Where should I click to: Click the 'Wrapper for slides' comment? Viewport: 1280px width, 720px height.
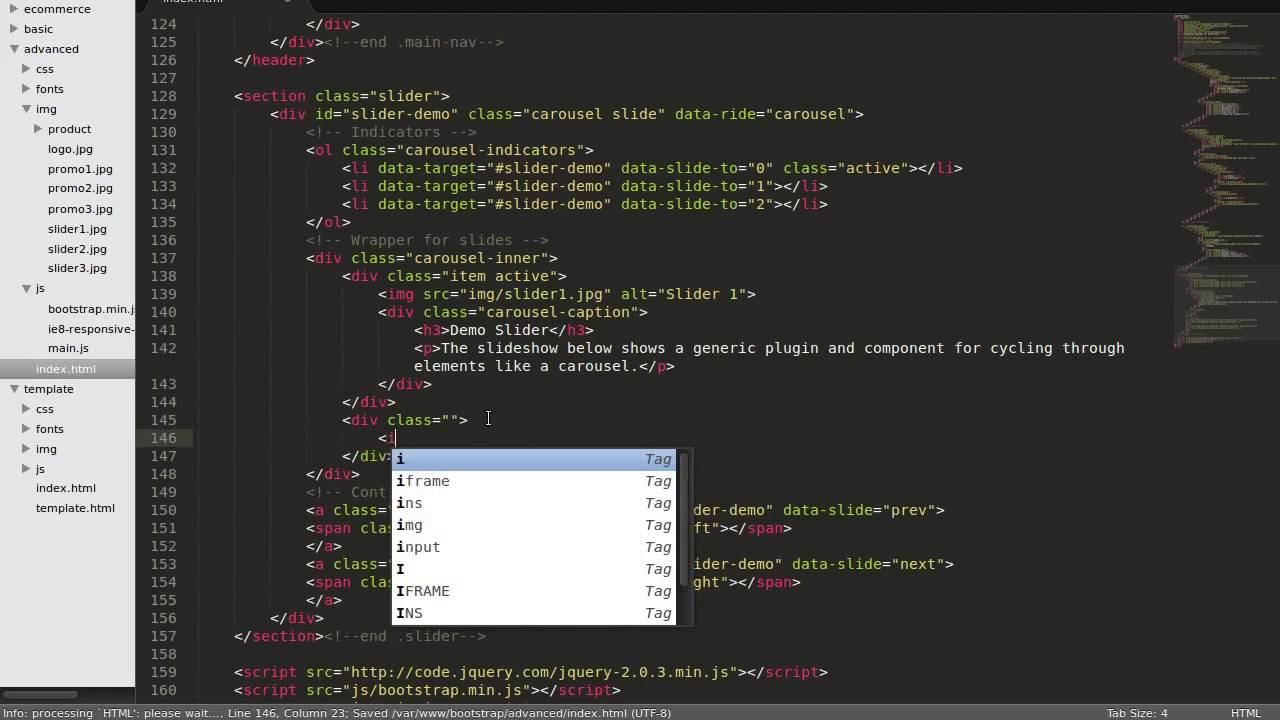pos(427,240)
